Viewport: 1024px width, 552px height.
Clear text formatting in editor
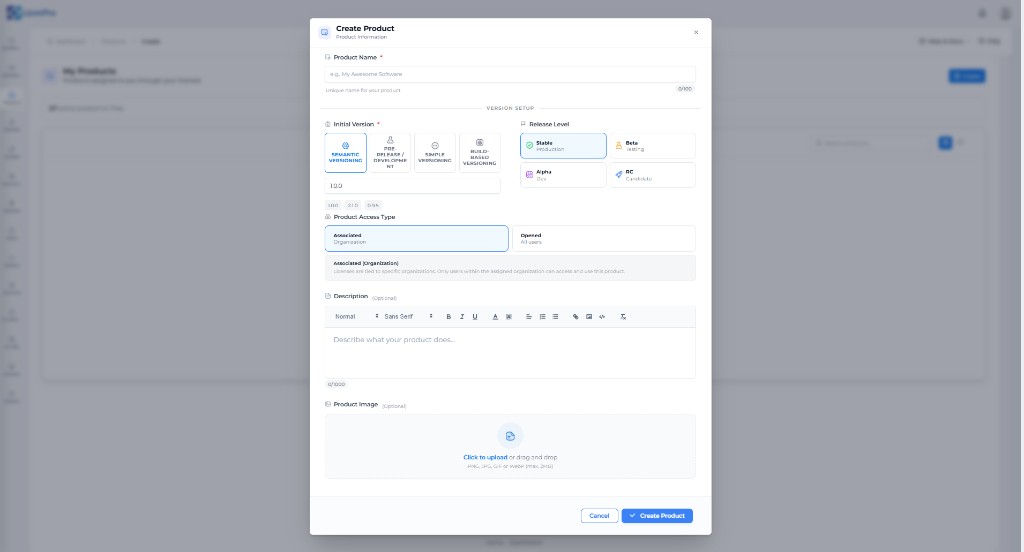coord(623,317)
